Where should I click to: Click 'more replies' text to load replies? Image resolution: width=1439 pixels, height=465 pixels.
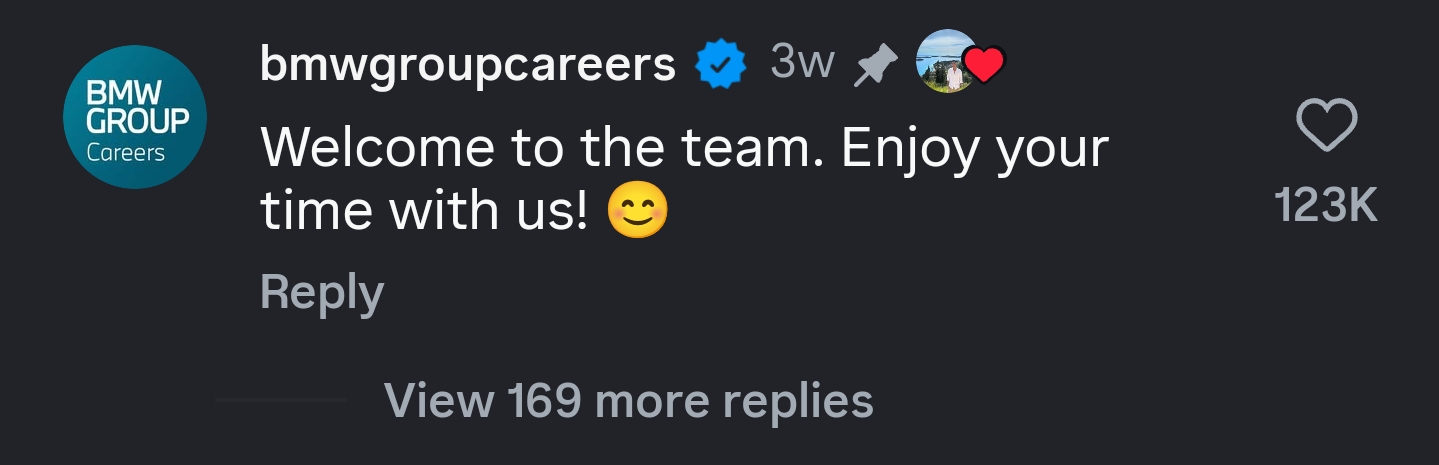tap(734, 401)
